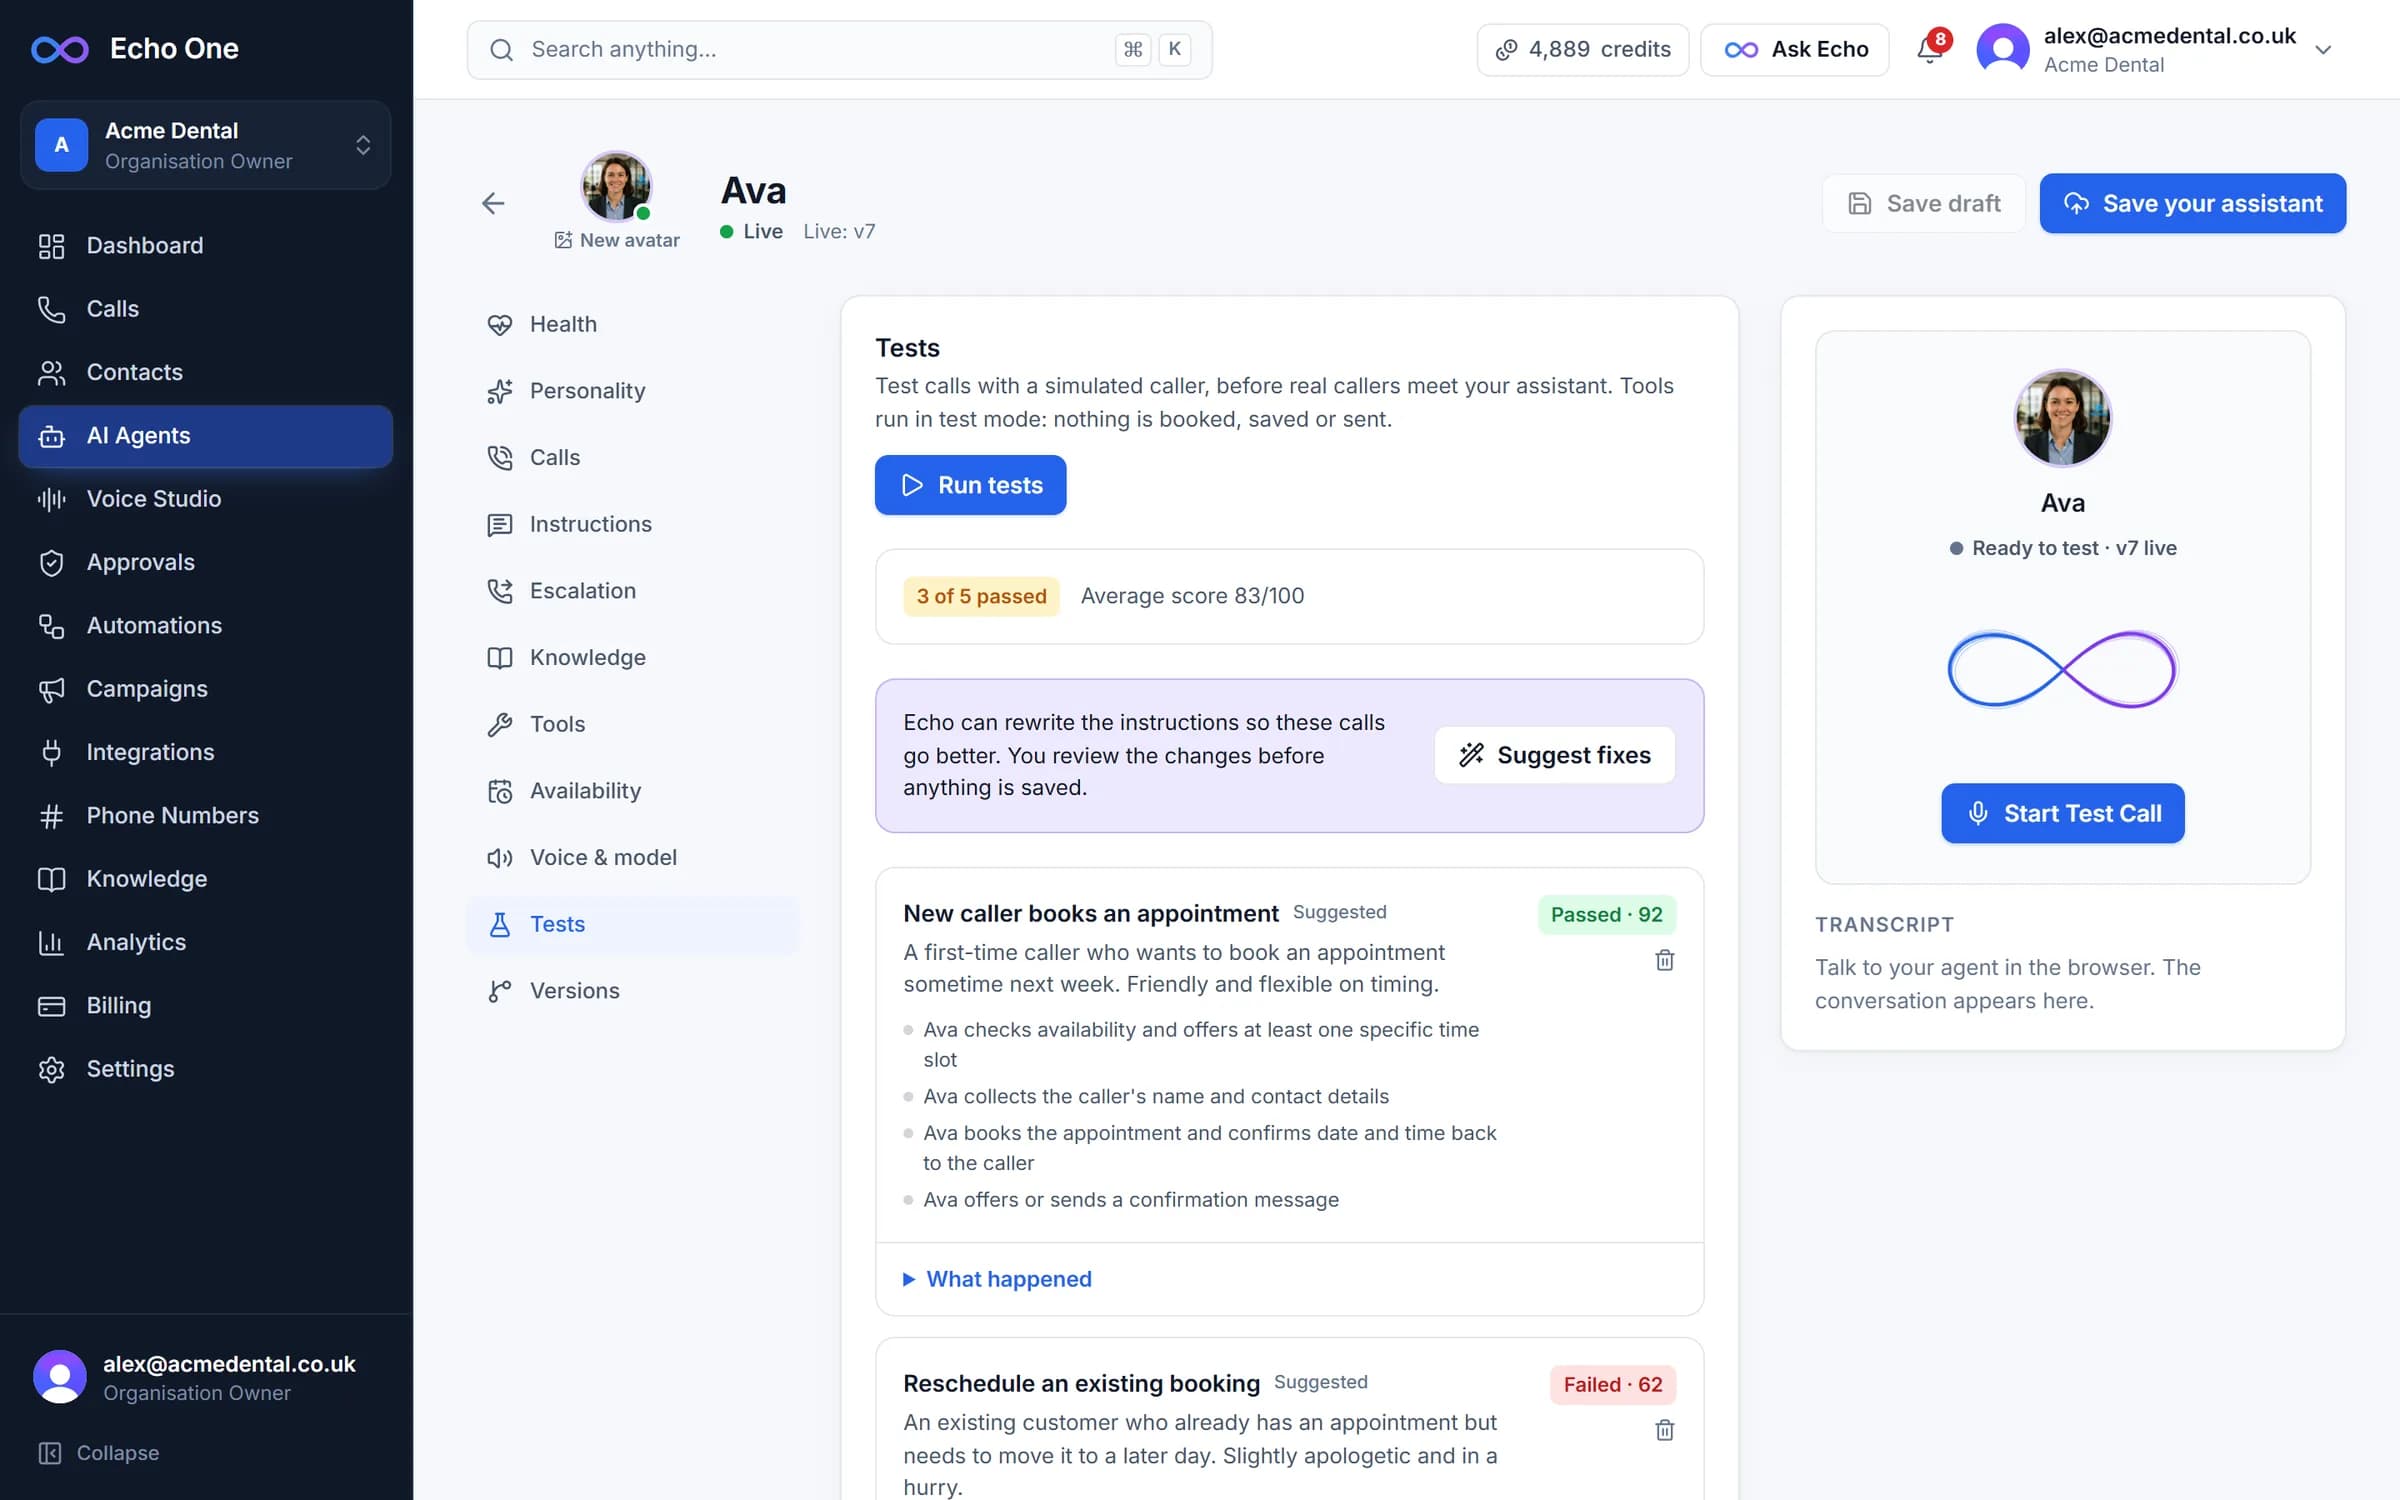The image size is (2400, 1500).
Task: Click the 4,889 credits button
Action: 1582,49
